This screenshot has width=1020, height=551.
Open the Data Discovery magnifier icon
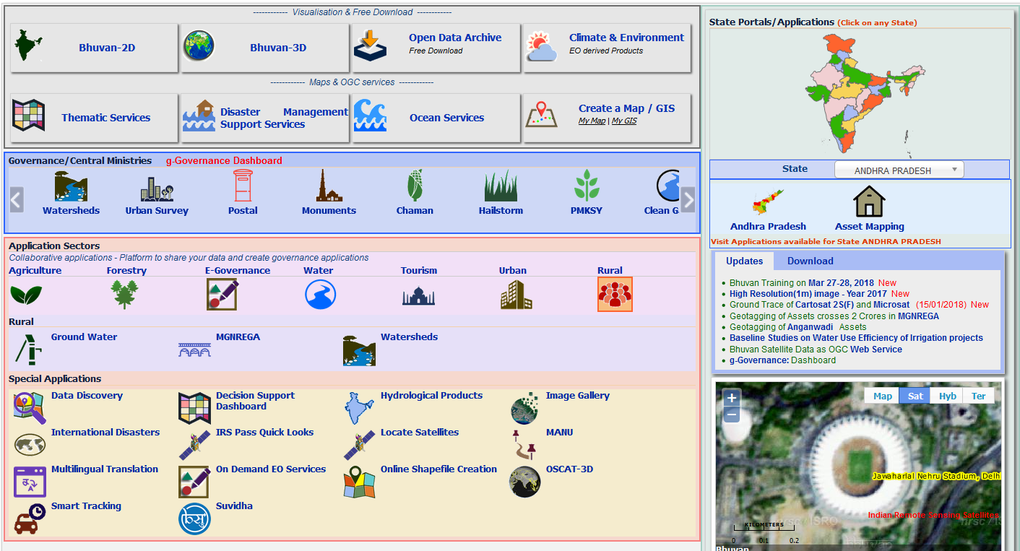coord(29,408)
